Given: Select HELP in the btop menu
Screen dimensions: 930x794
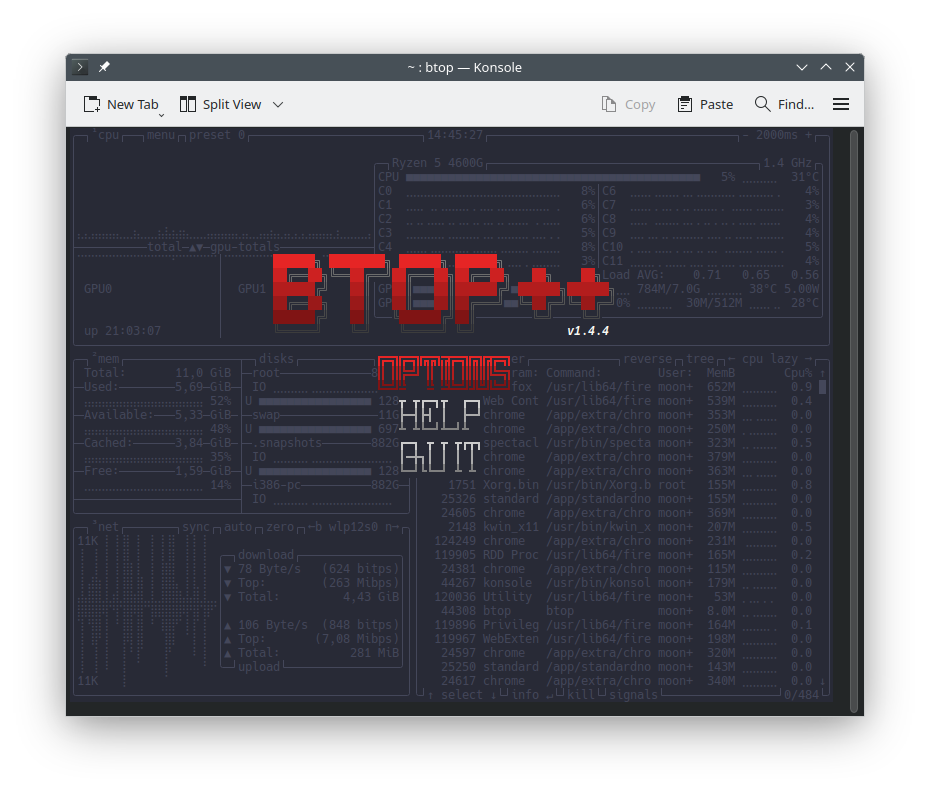Looking at the screenshot, I should (x=439, y=415).
